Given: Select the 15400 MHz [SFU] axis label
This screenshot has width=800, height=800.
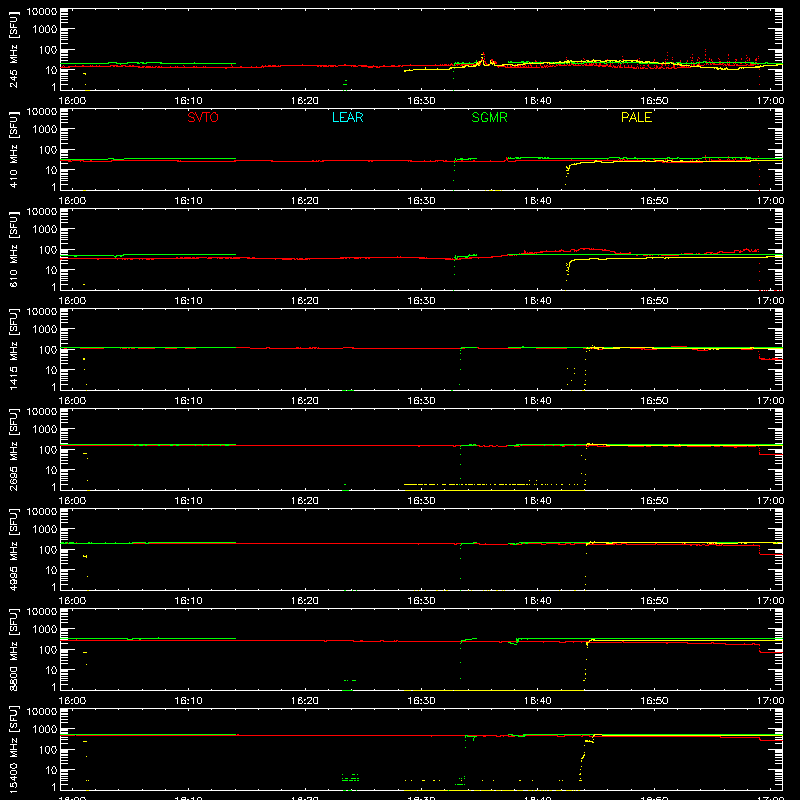Looking at the screenshot, I should pyautogui.click(x=14, y=749).
